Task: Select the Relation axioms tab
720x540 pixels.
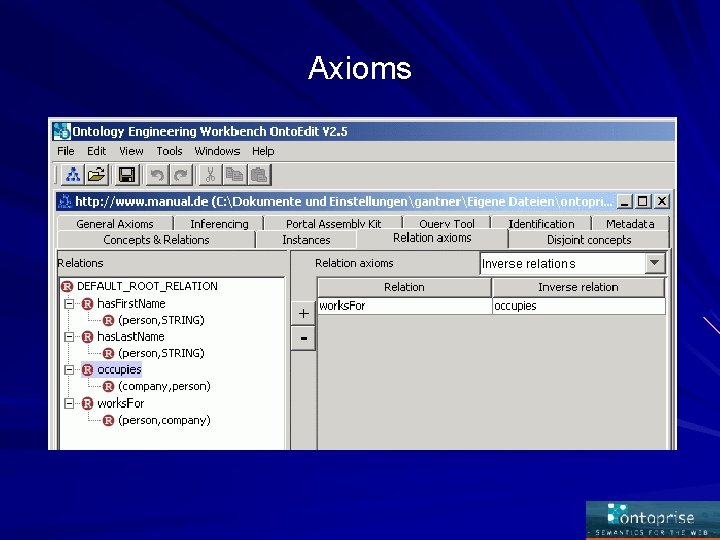Action: (x=432, y=238)
